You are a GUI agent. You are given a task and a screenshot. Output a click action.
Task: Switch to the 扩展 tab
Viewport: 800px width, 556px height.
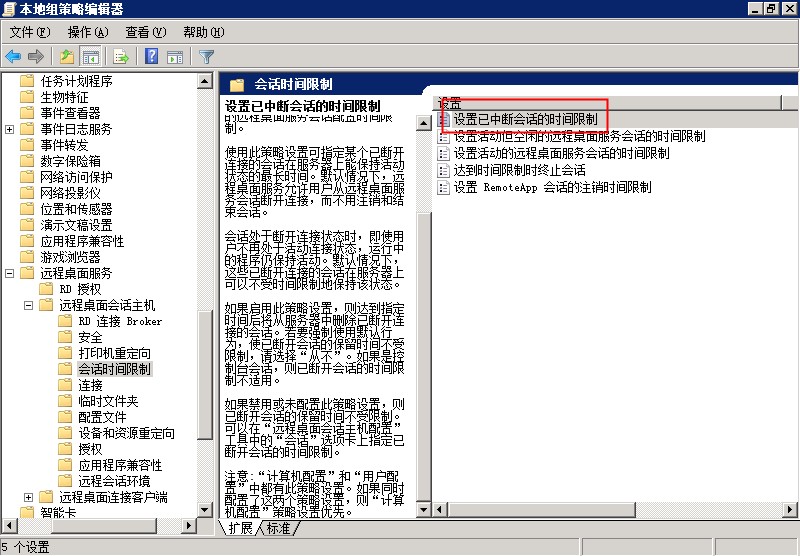click(241, 528)
